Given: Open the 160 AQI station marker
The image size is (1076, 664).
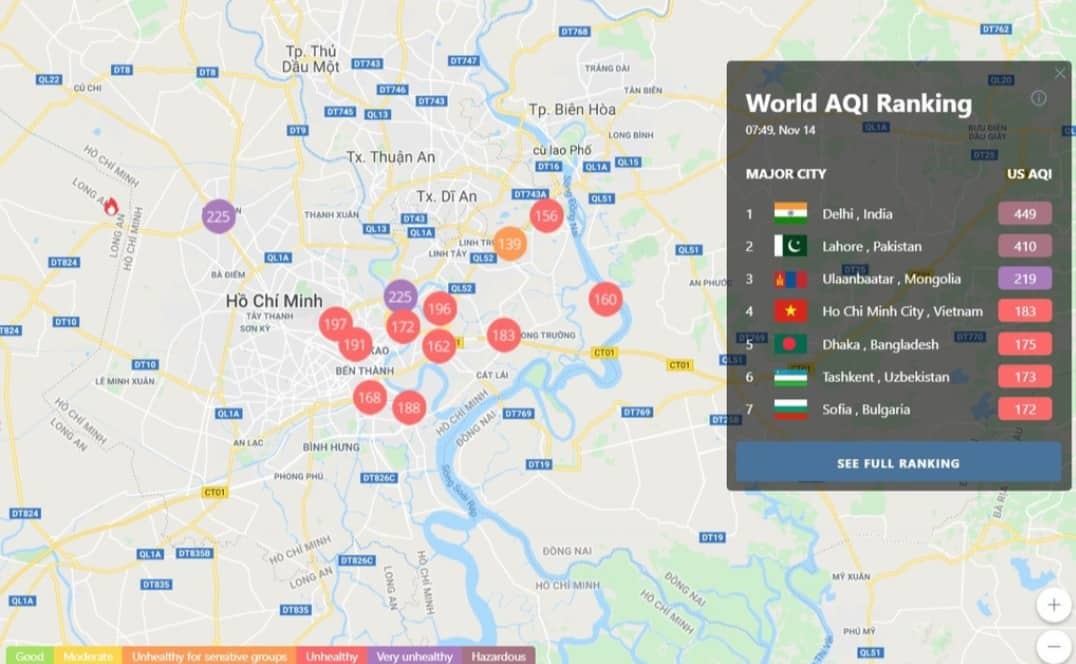Looking at the screenshot, I should 605,299.
